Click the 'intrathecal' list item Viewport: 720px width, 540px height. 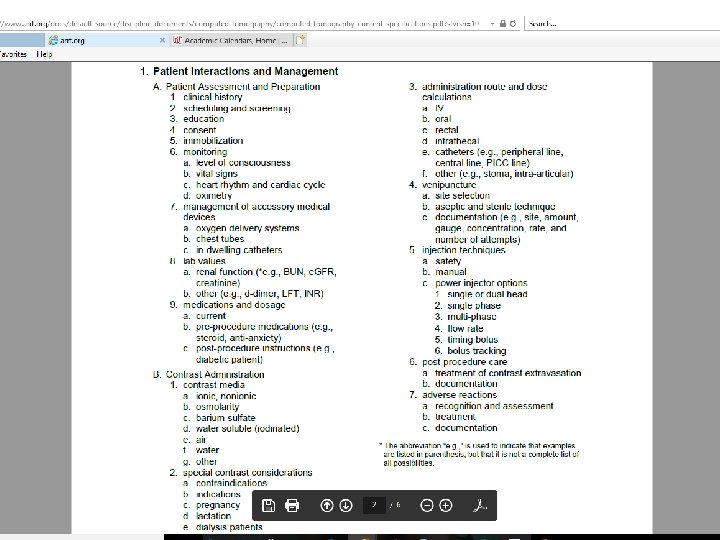(x=457, y=141)
